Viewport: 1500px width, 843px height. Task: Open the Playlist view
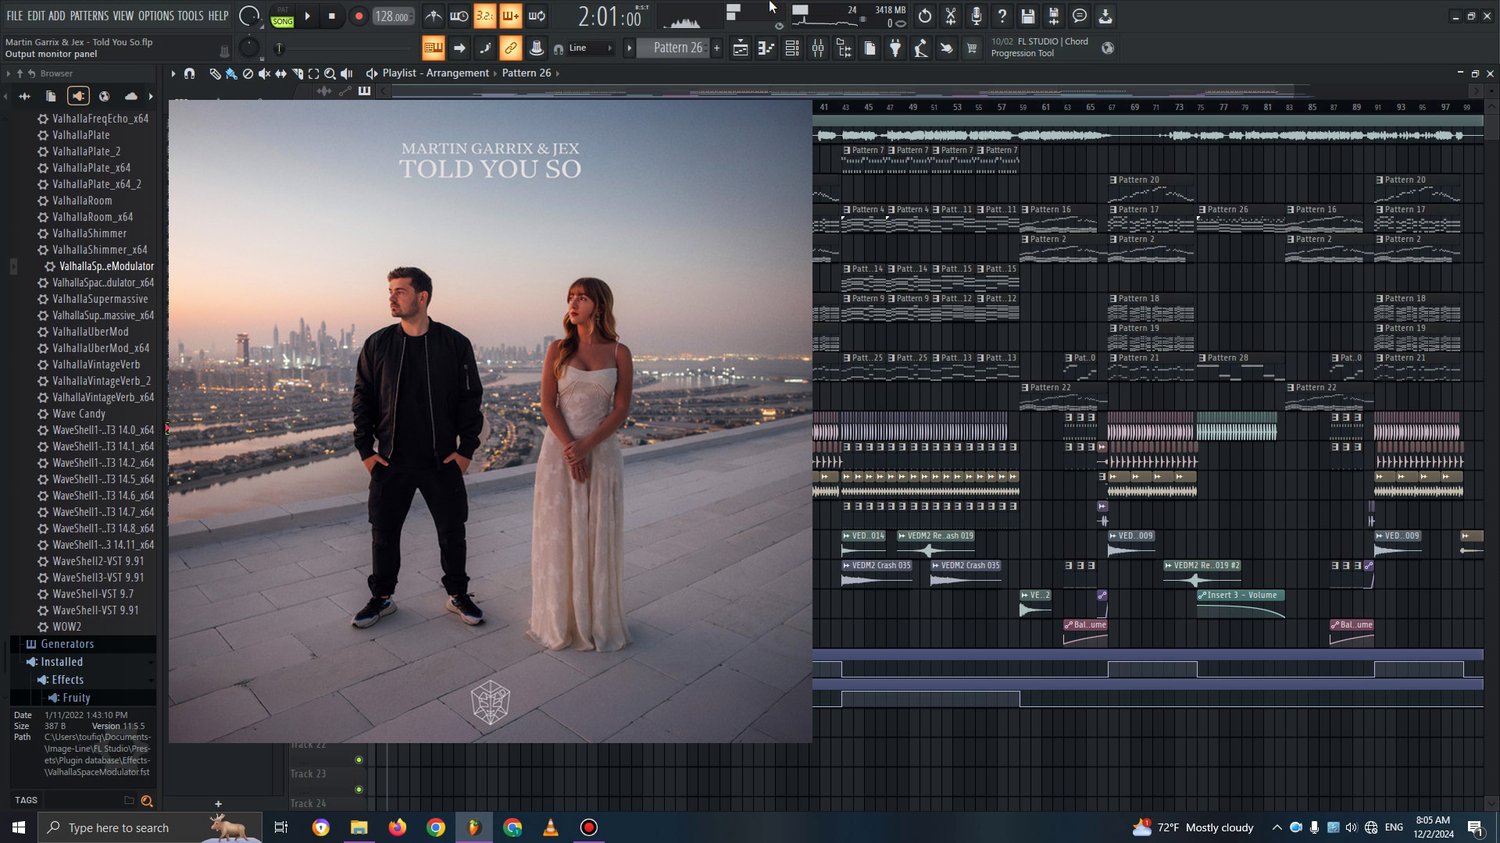[741, 48]
